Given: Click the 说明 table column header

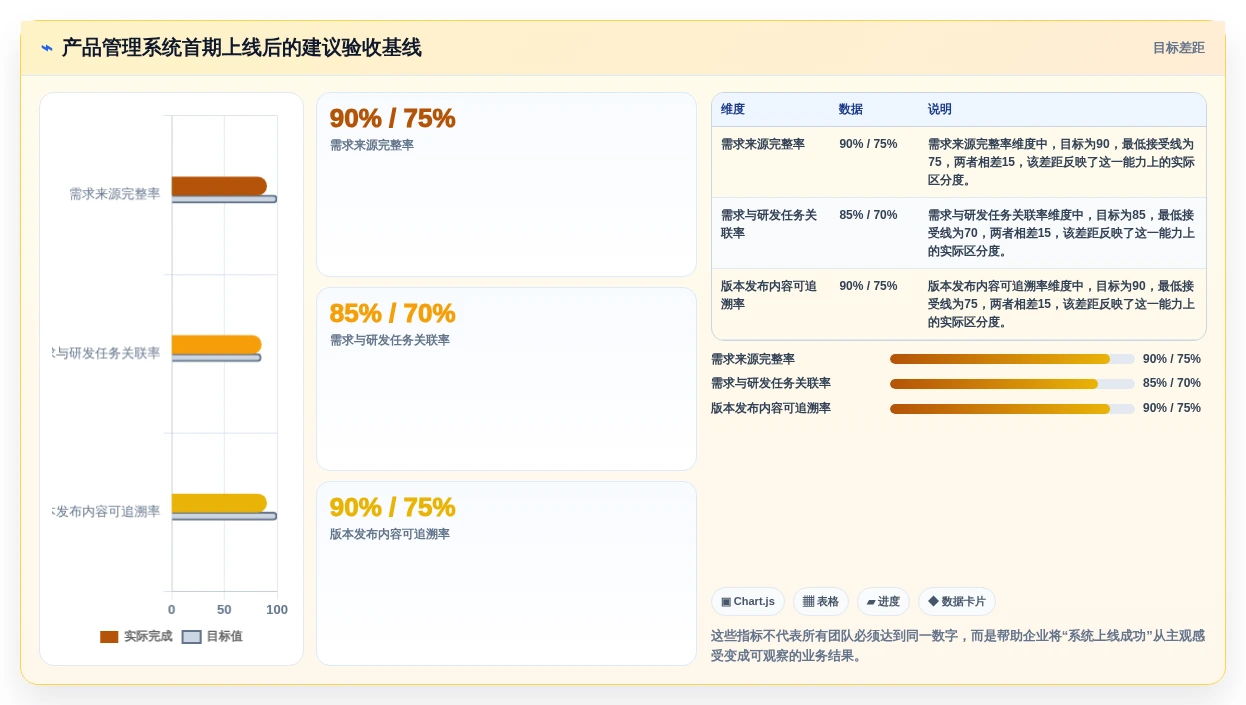Looking at the screenshot, I should (940, 110).
